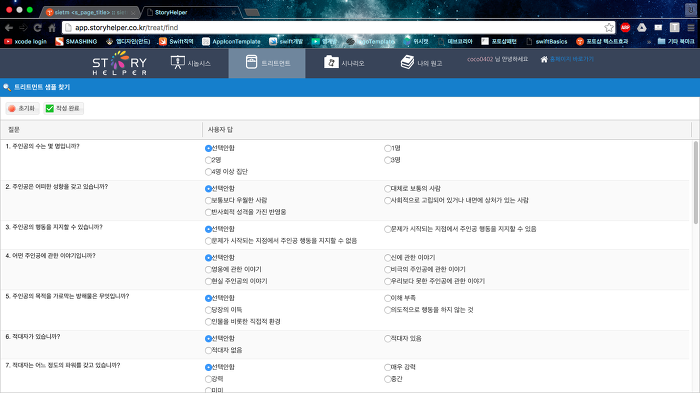This screenshot has width=700, height=393.
Task: Open the 나의 원고 menu
Action: coord(421,63)
